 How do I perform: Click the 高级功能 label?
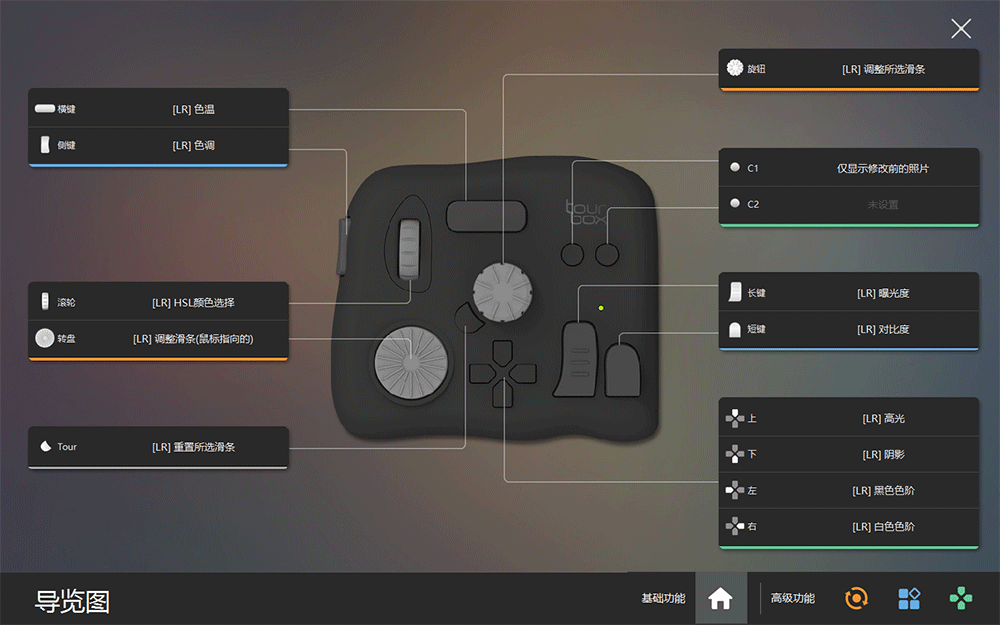pos(793,598)
